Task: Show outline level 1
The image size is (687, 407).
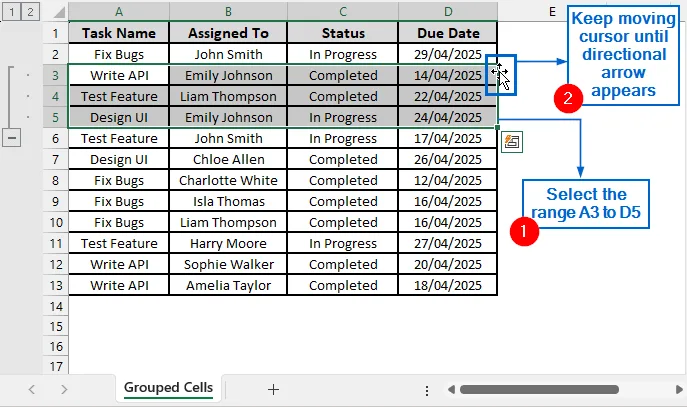Action: 12,12
